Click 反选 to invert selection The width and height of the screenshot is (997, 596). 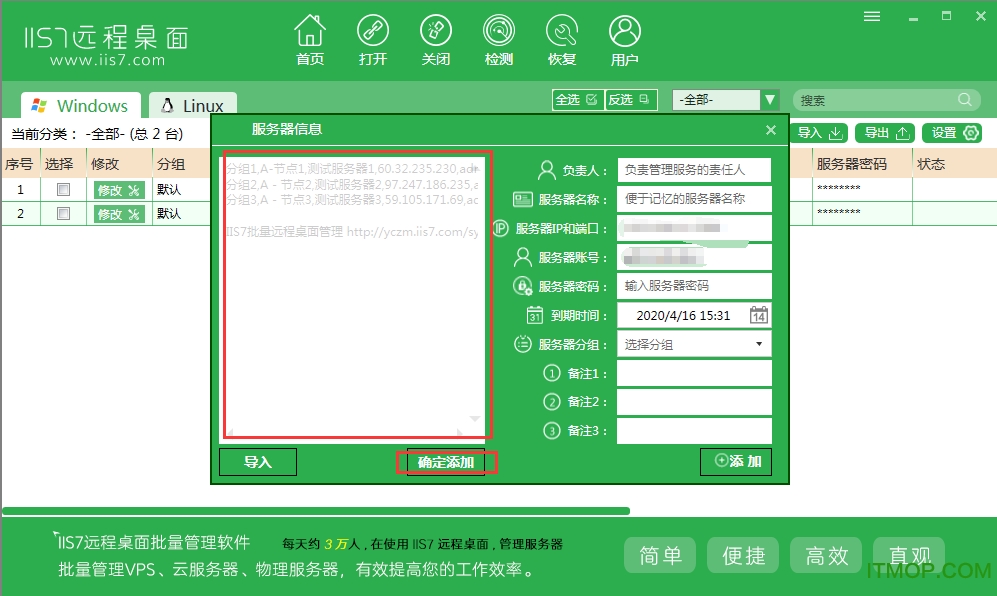pos(631,100)
